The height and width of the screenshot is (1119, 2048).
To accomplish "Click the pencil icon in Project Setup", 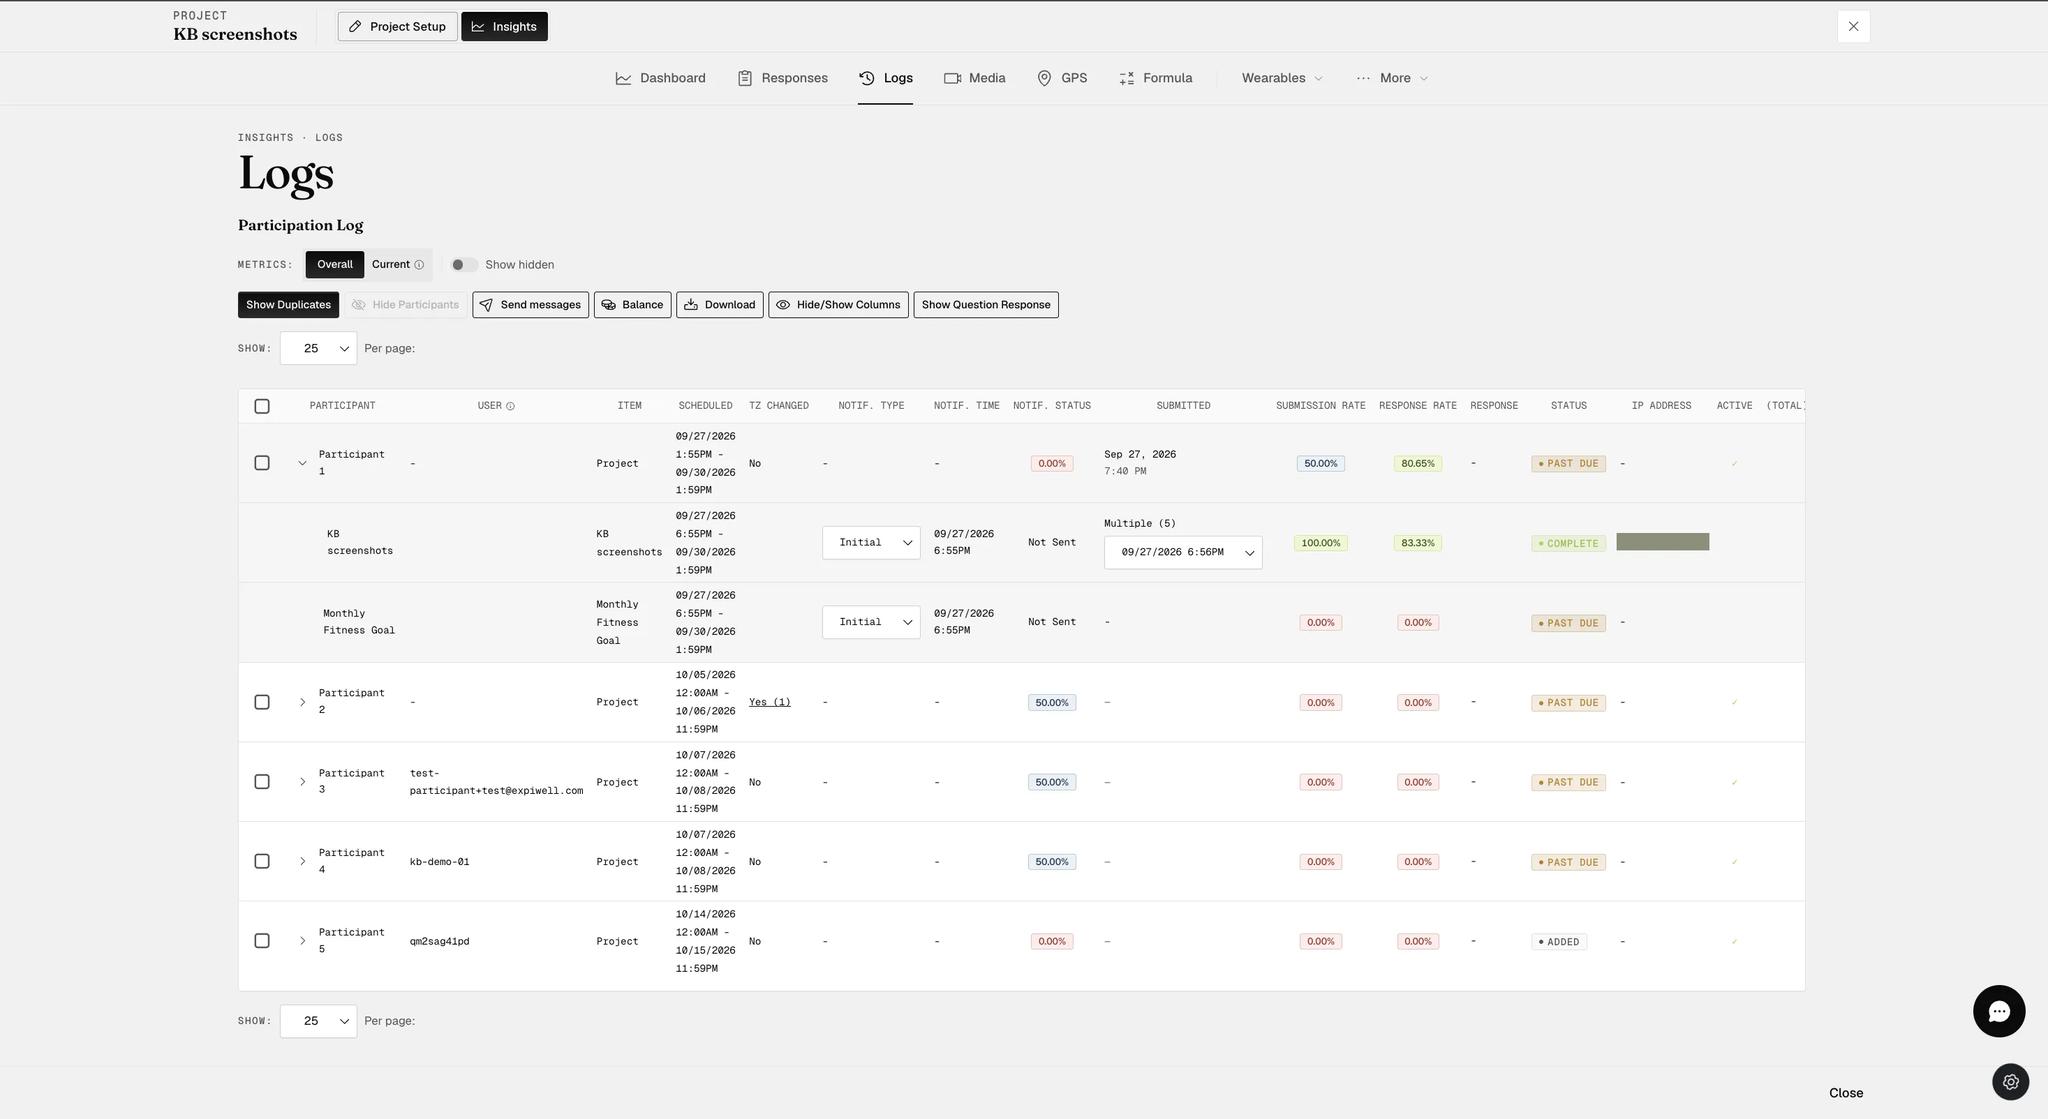I will (355, 27).
